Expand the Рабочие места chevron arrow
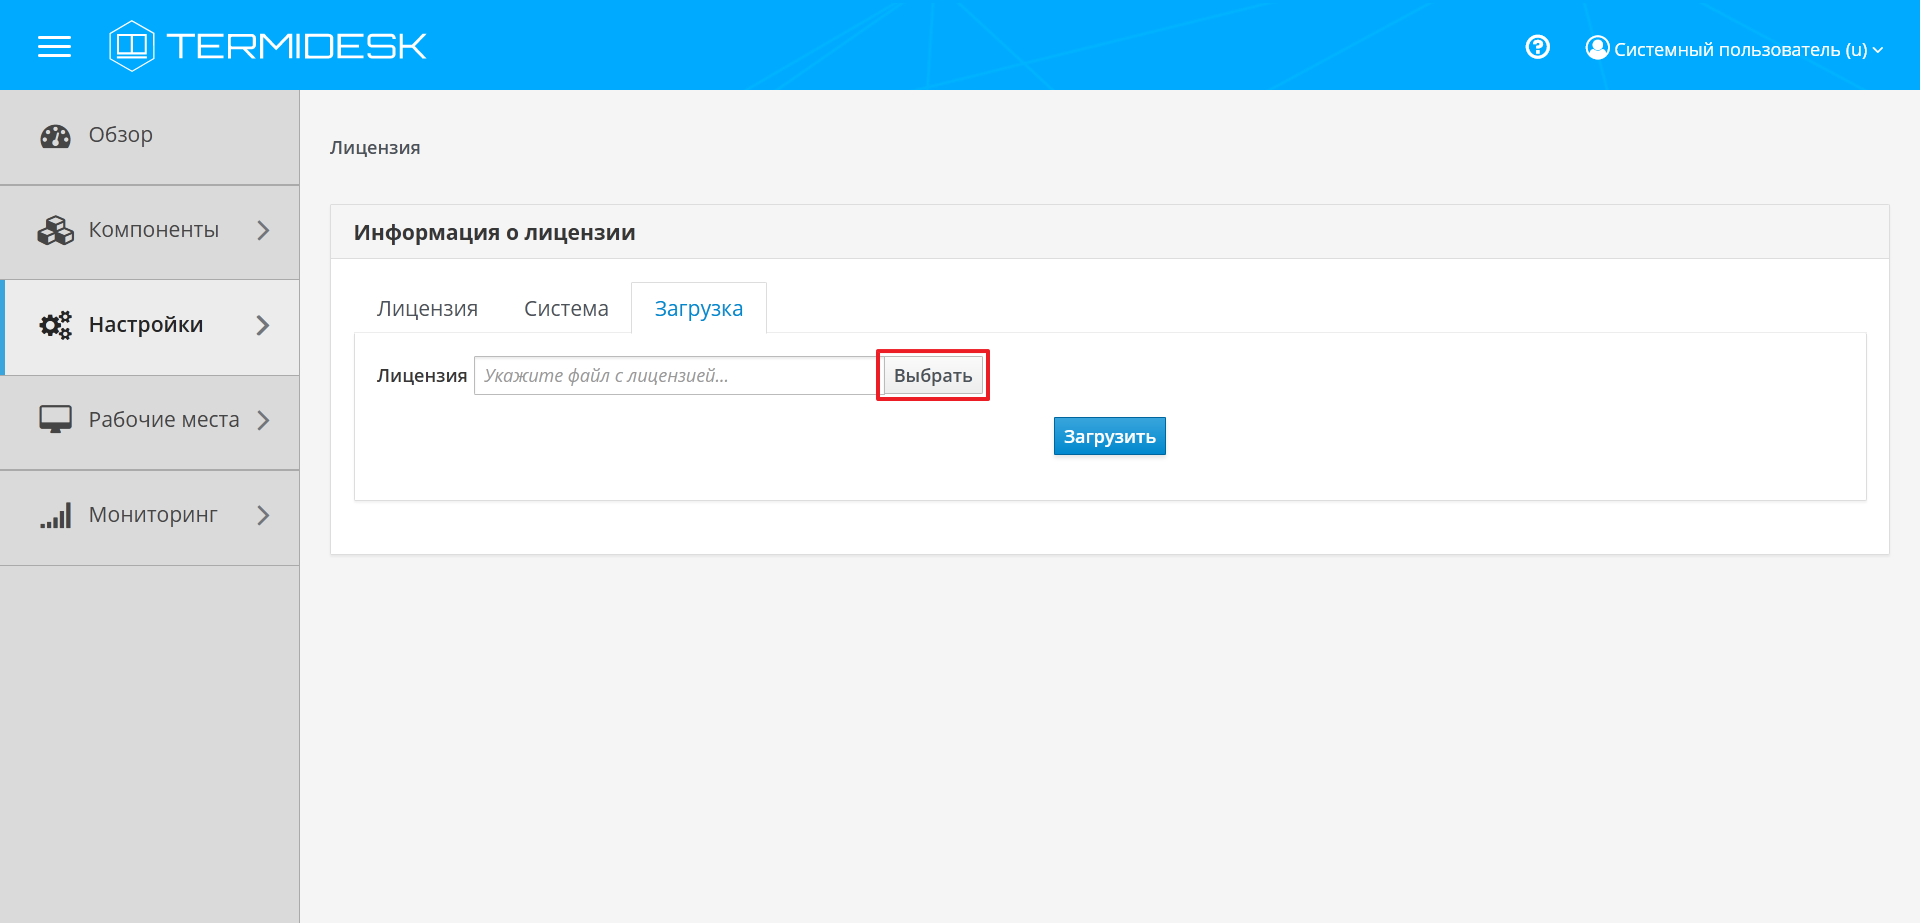Viewport: 1920px width, 923px height. click(263, 421)
